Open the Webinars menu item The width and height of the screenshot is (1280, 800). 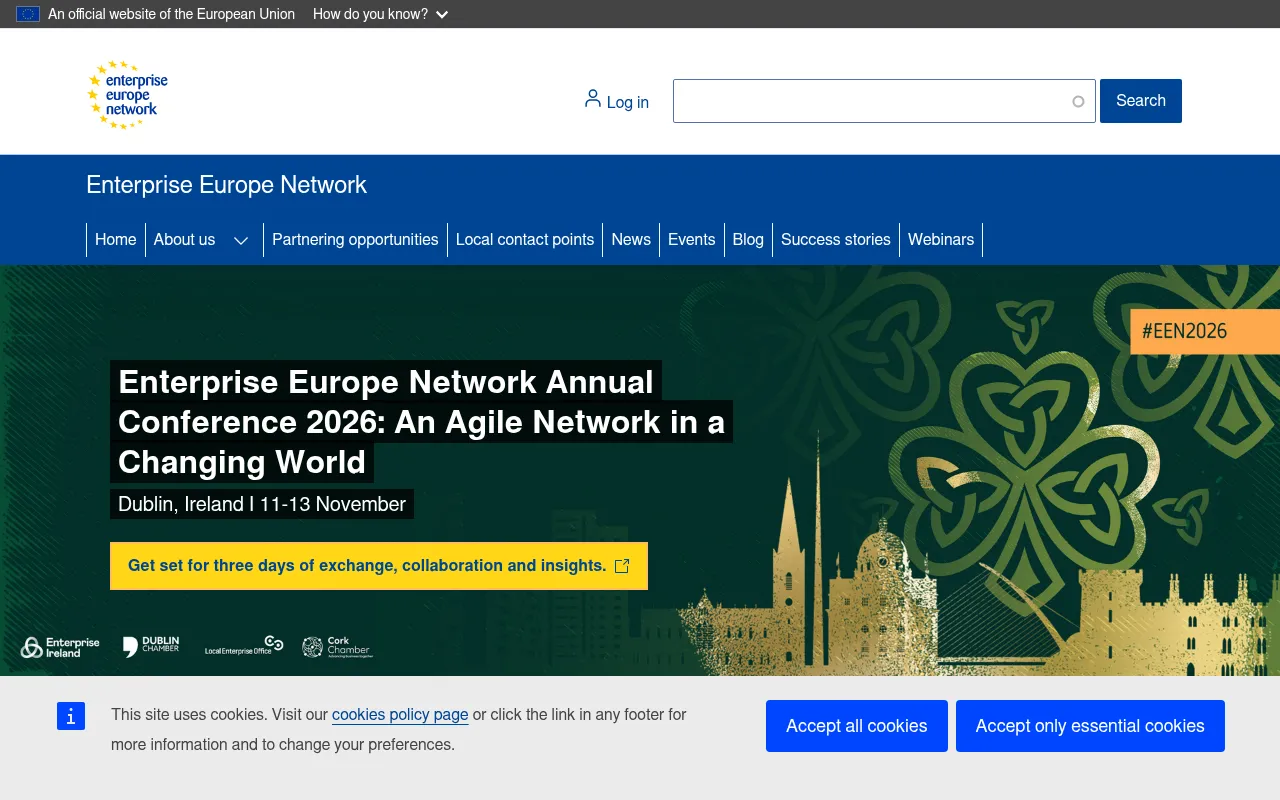pos(941,240)
